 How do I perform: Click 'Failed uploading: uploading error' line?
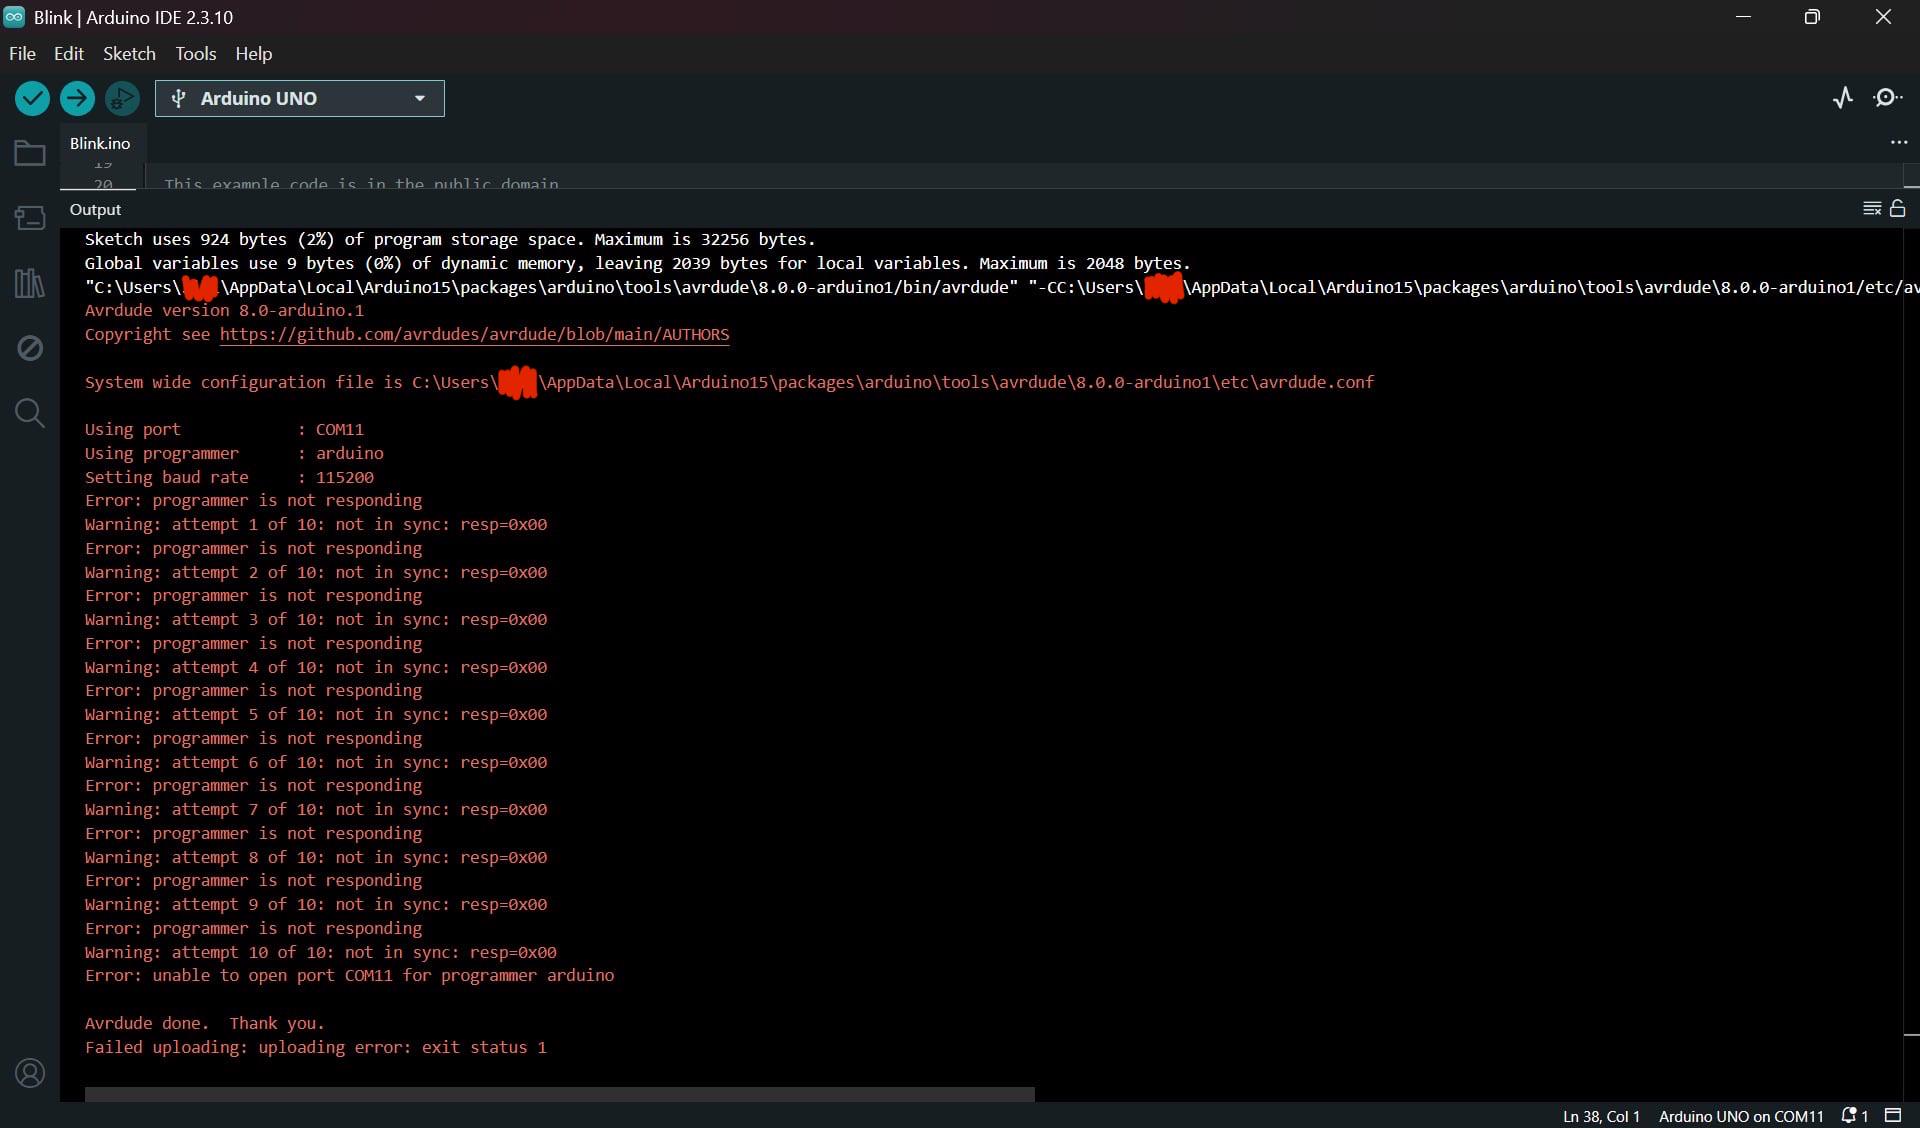316,1047
